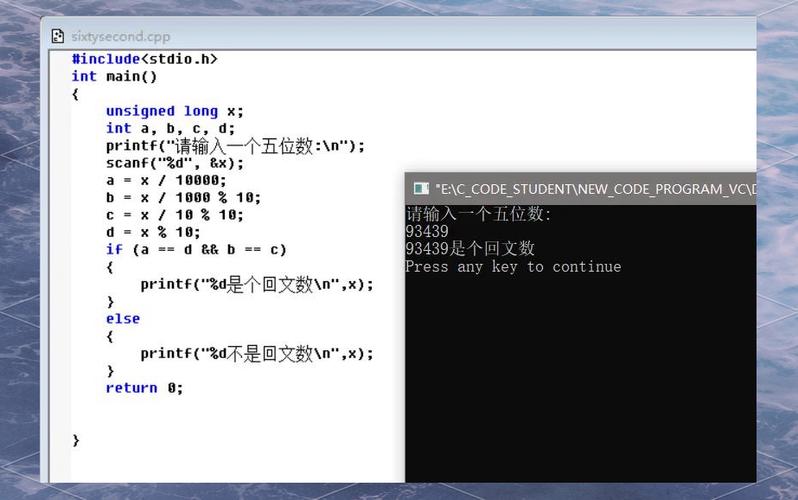Click the unsigned long x; declaration
The width and height of the screenshot is (798, 500).
(x=175, y=111)
